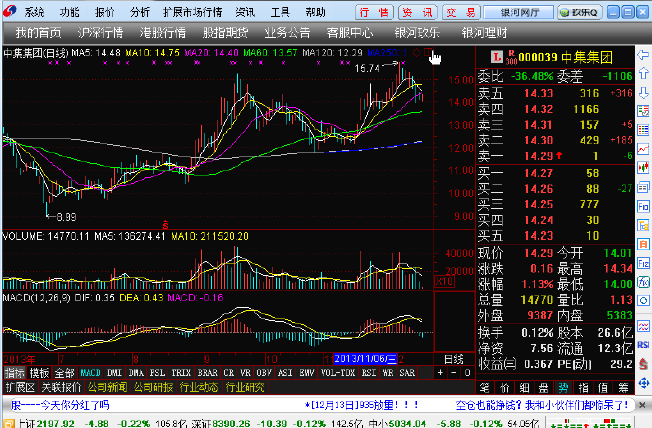Click the 行情 button
Image resolution: width=652 pixels, height=428 pixels.
(374, 12)
